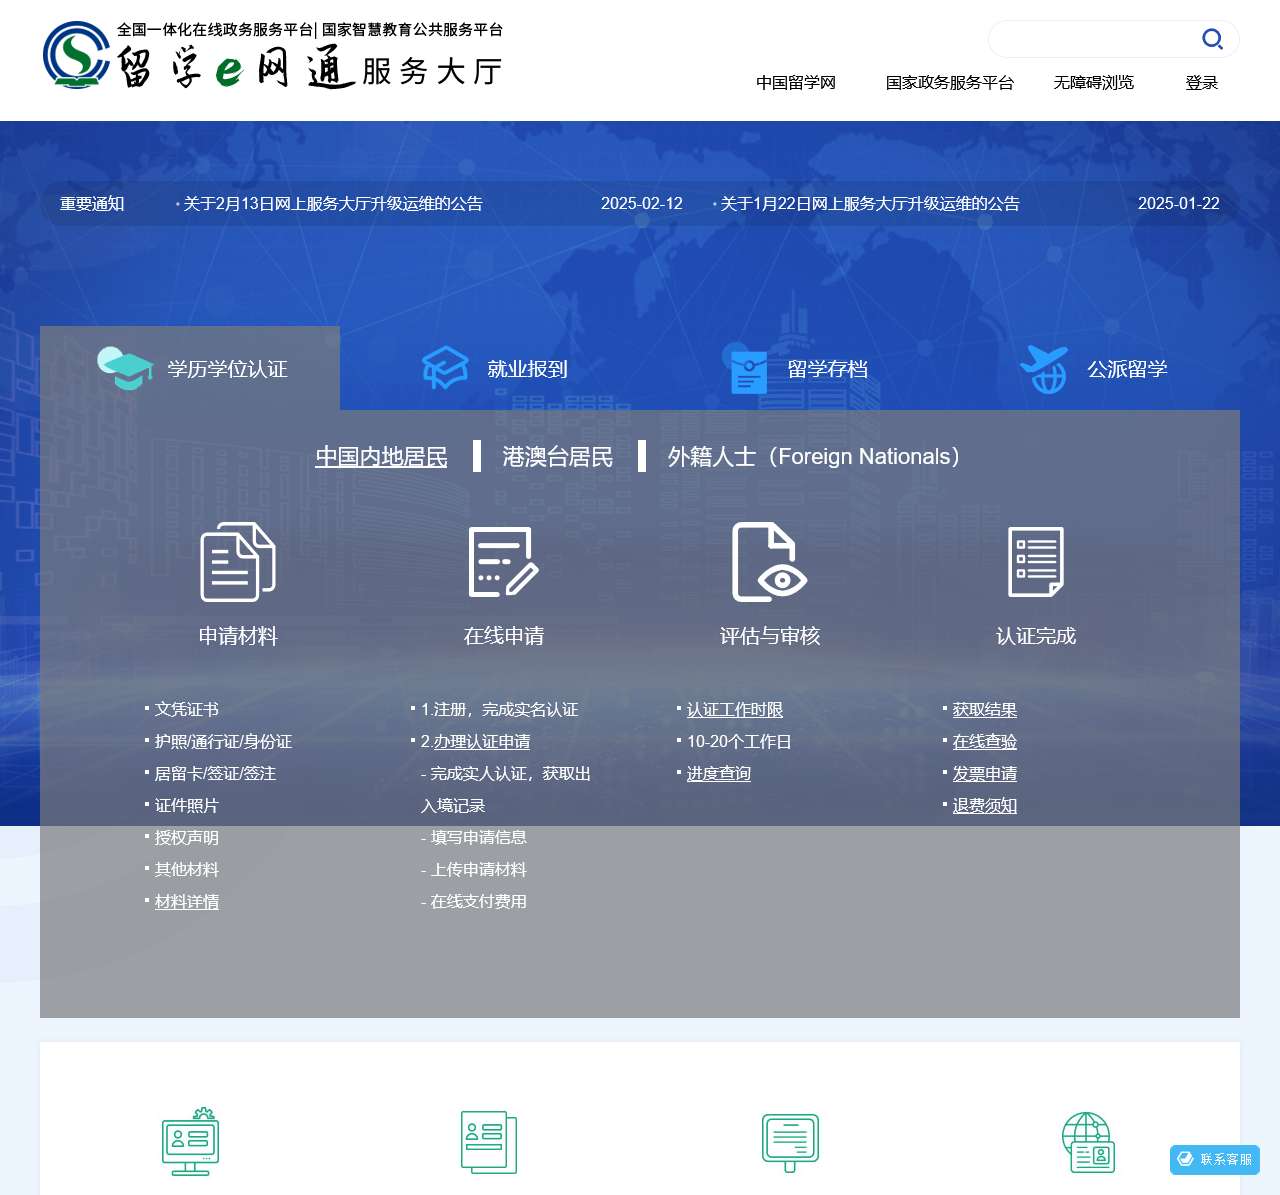Image resolution: width=1280 pixels, height=1195 pixels.
Task: Open the 2月13日 maintenance announcement
Action: pos(333,204)
